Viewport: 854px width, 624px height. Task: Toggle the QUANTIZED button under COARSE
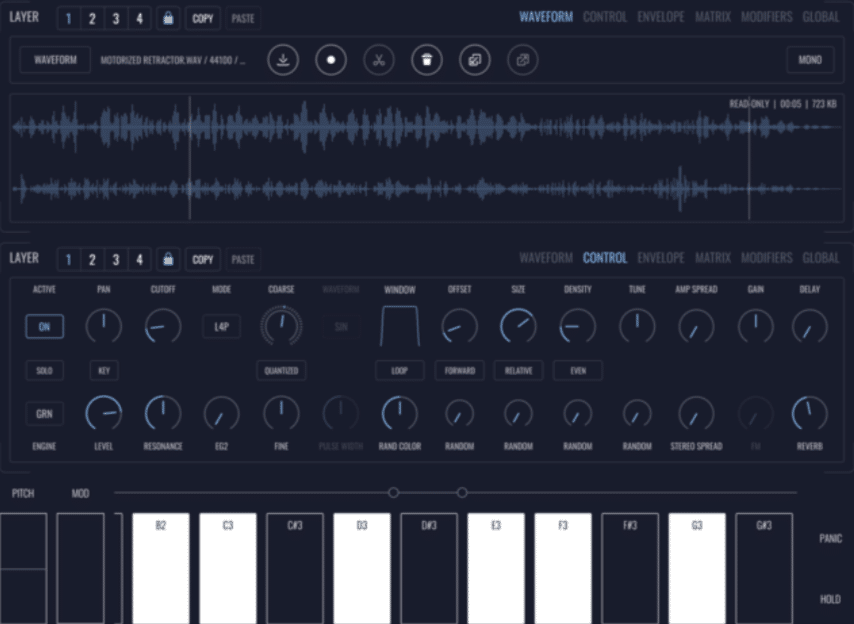click(x=281, y=370)
